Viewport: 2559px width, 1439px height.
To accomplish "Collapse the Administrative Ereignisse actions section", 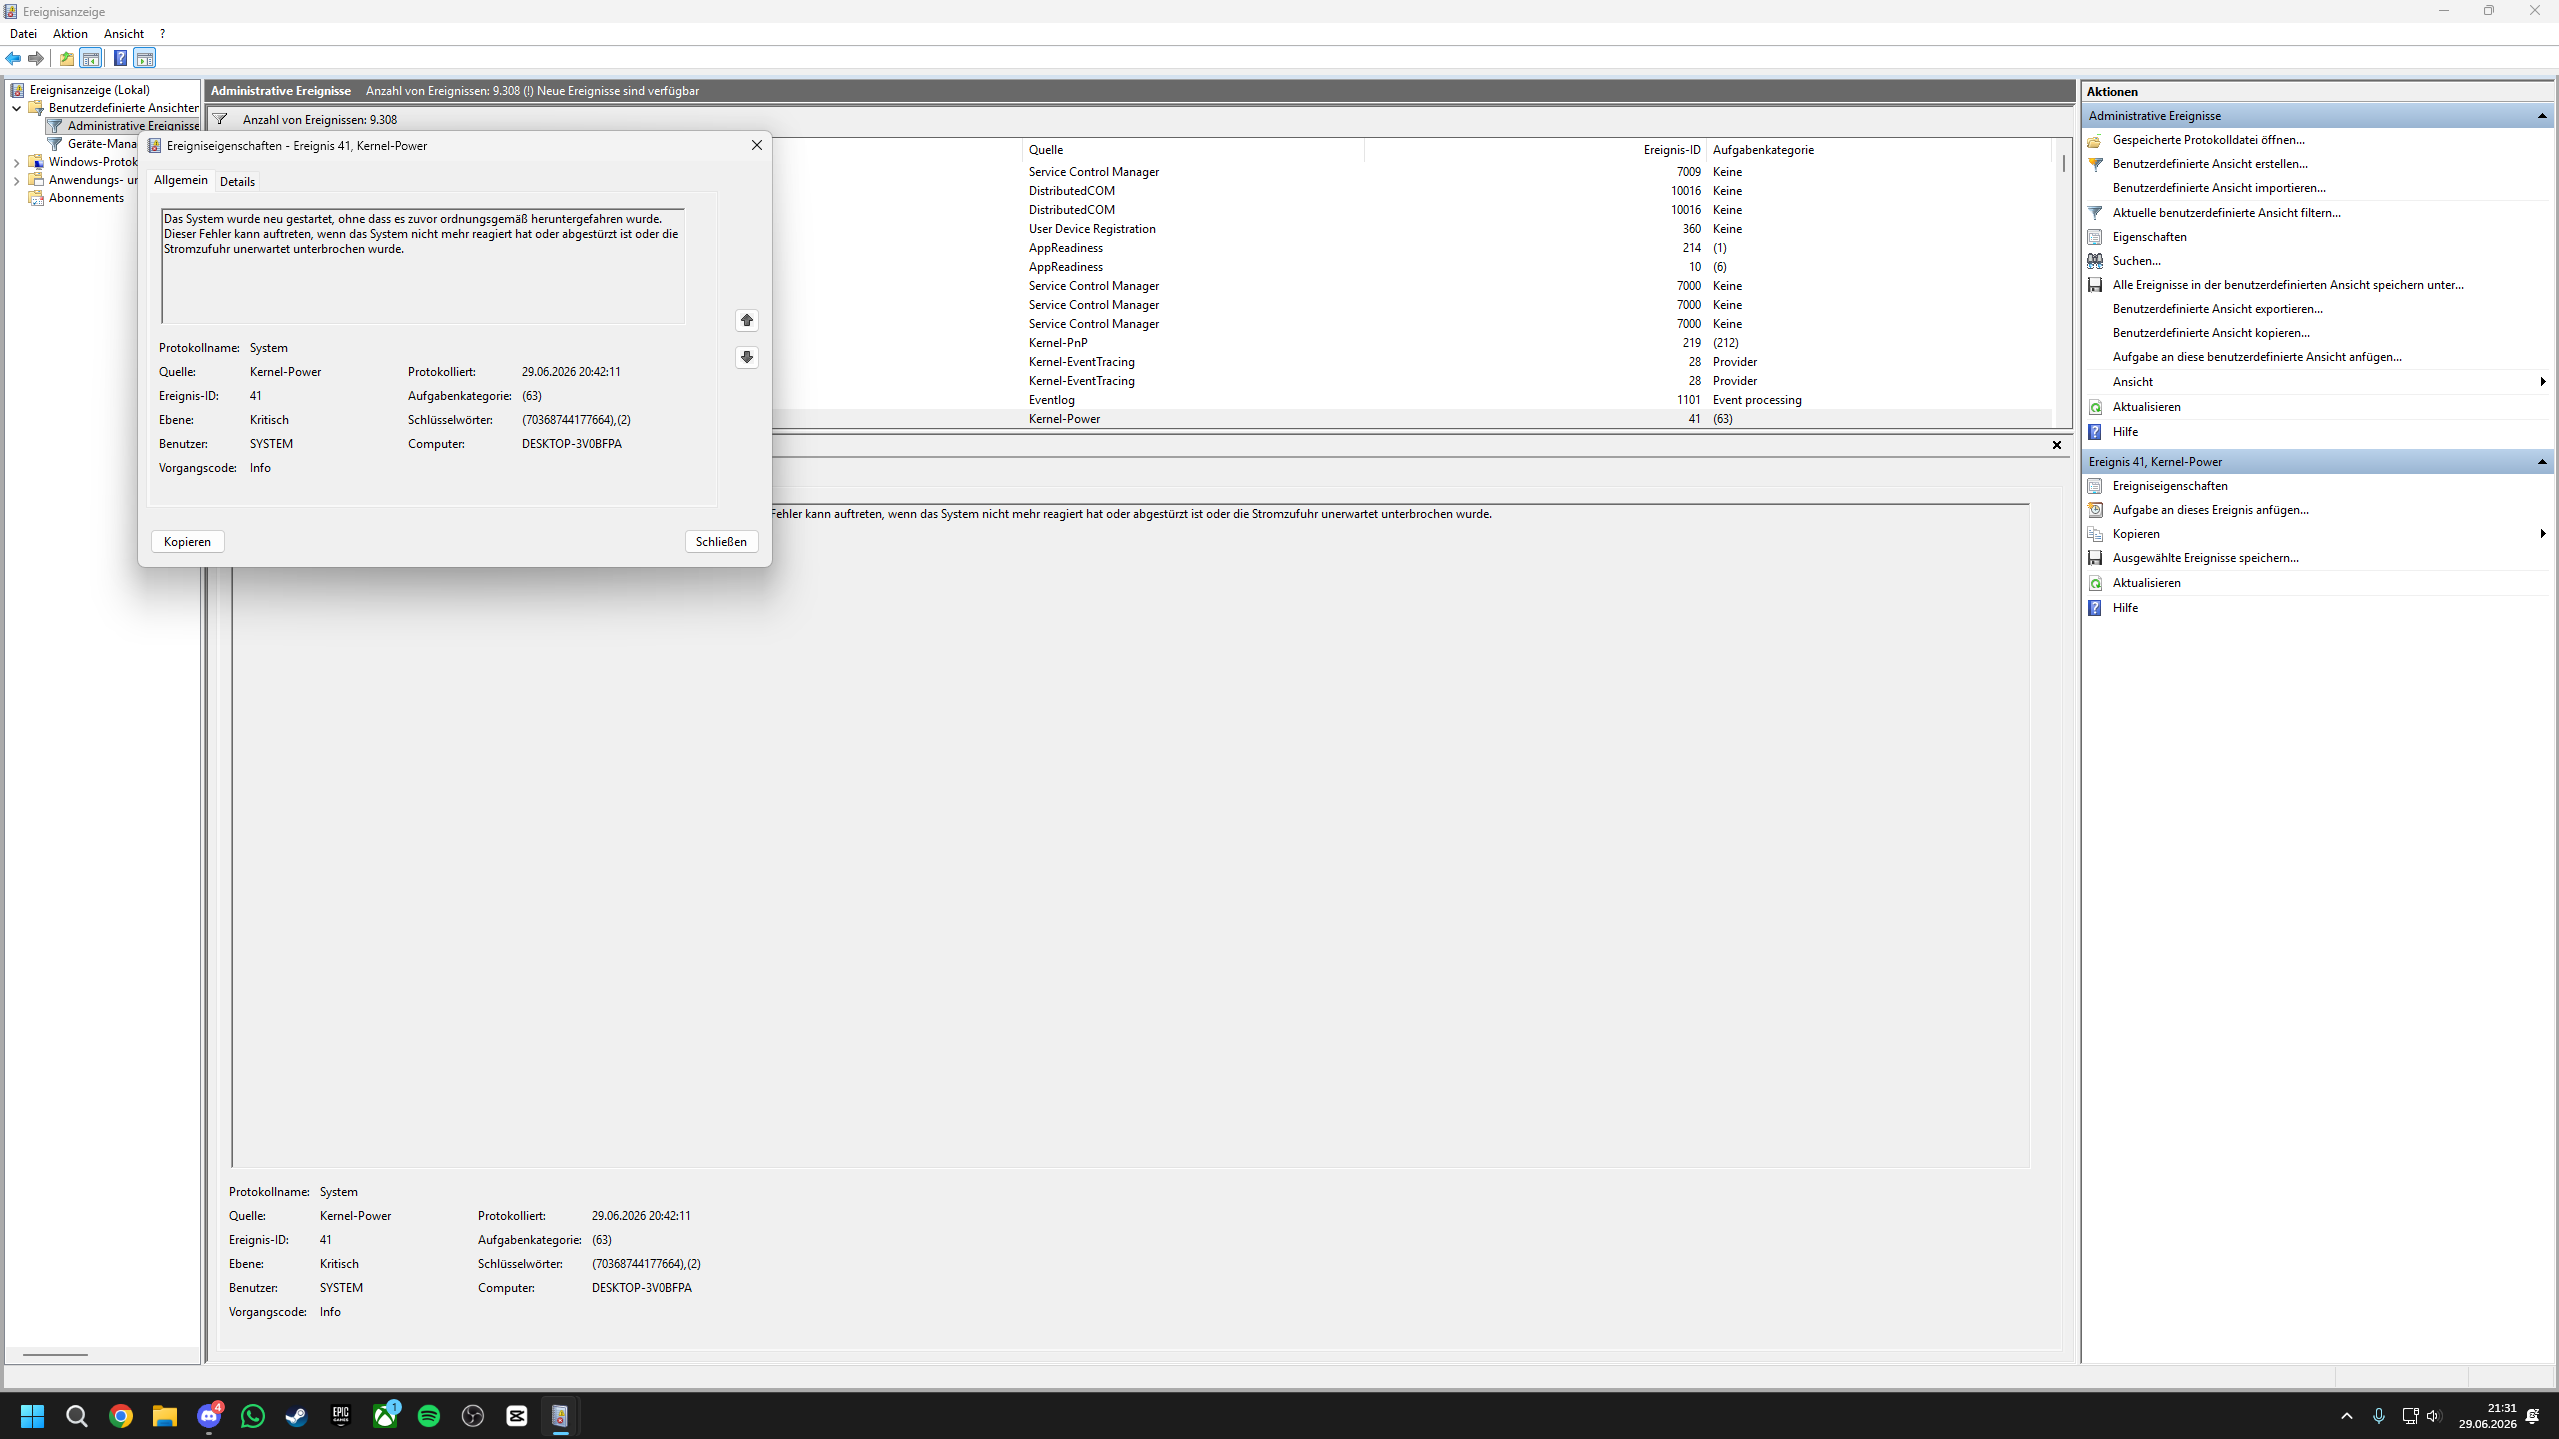I will pyautogui.click(x=2541, y=116).
